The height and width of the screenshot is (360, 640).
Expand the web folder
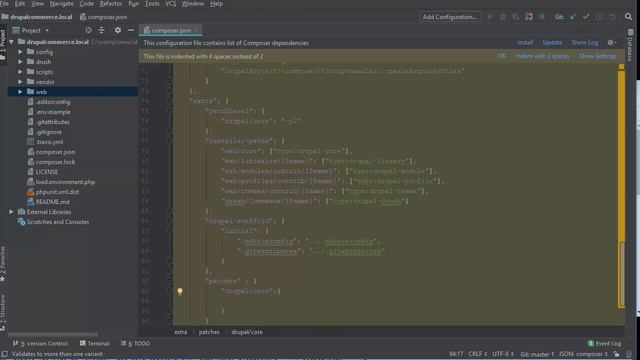pos(20,92)
